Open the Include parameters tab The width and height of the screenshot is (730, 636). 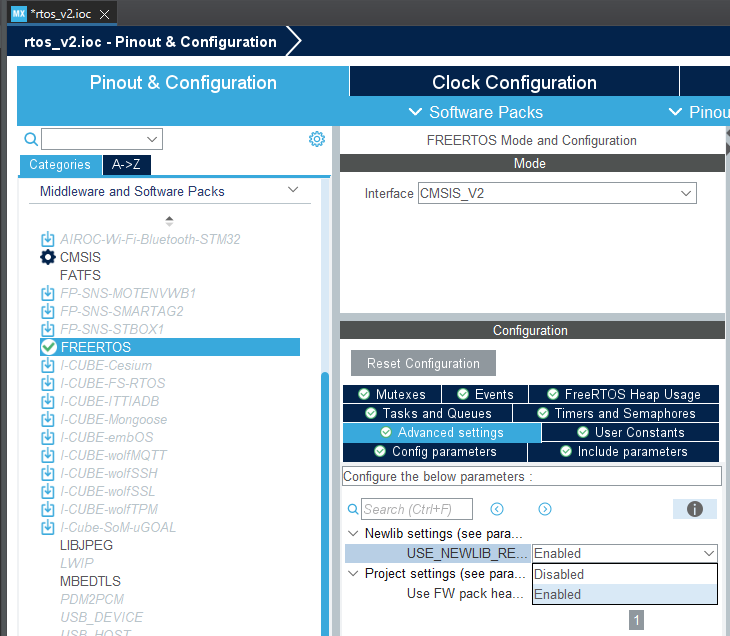(623, 452)
